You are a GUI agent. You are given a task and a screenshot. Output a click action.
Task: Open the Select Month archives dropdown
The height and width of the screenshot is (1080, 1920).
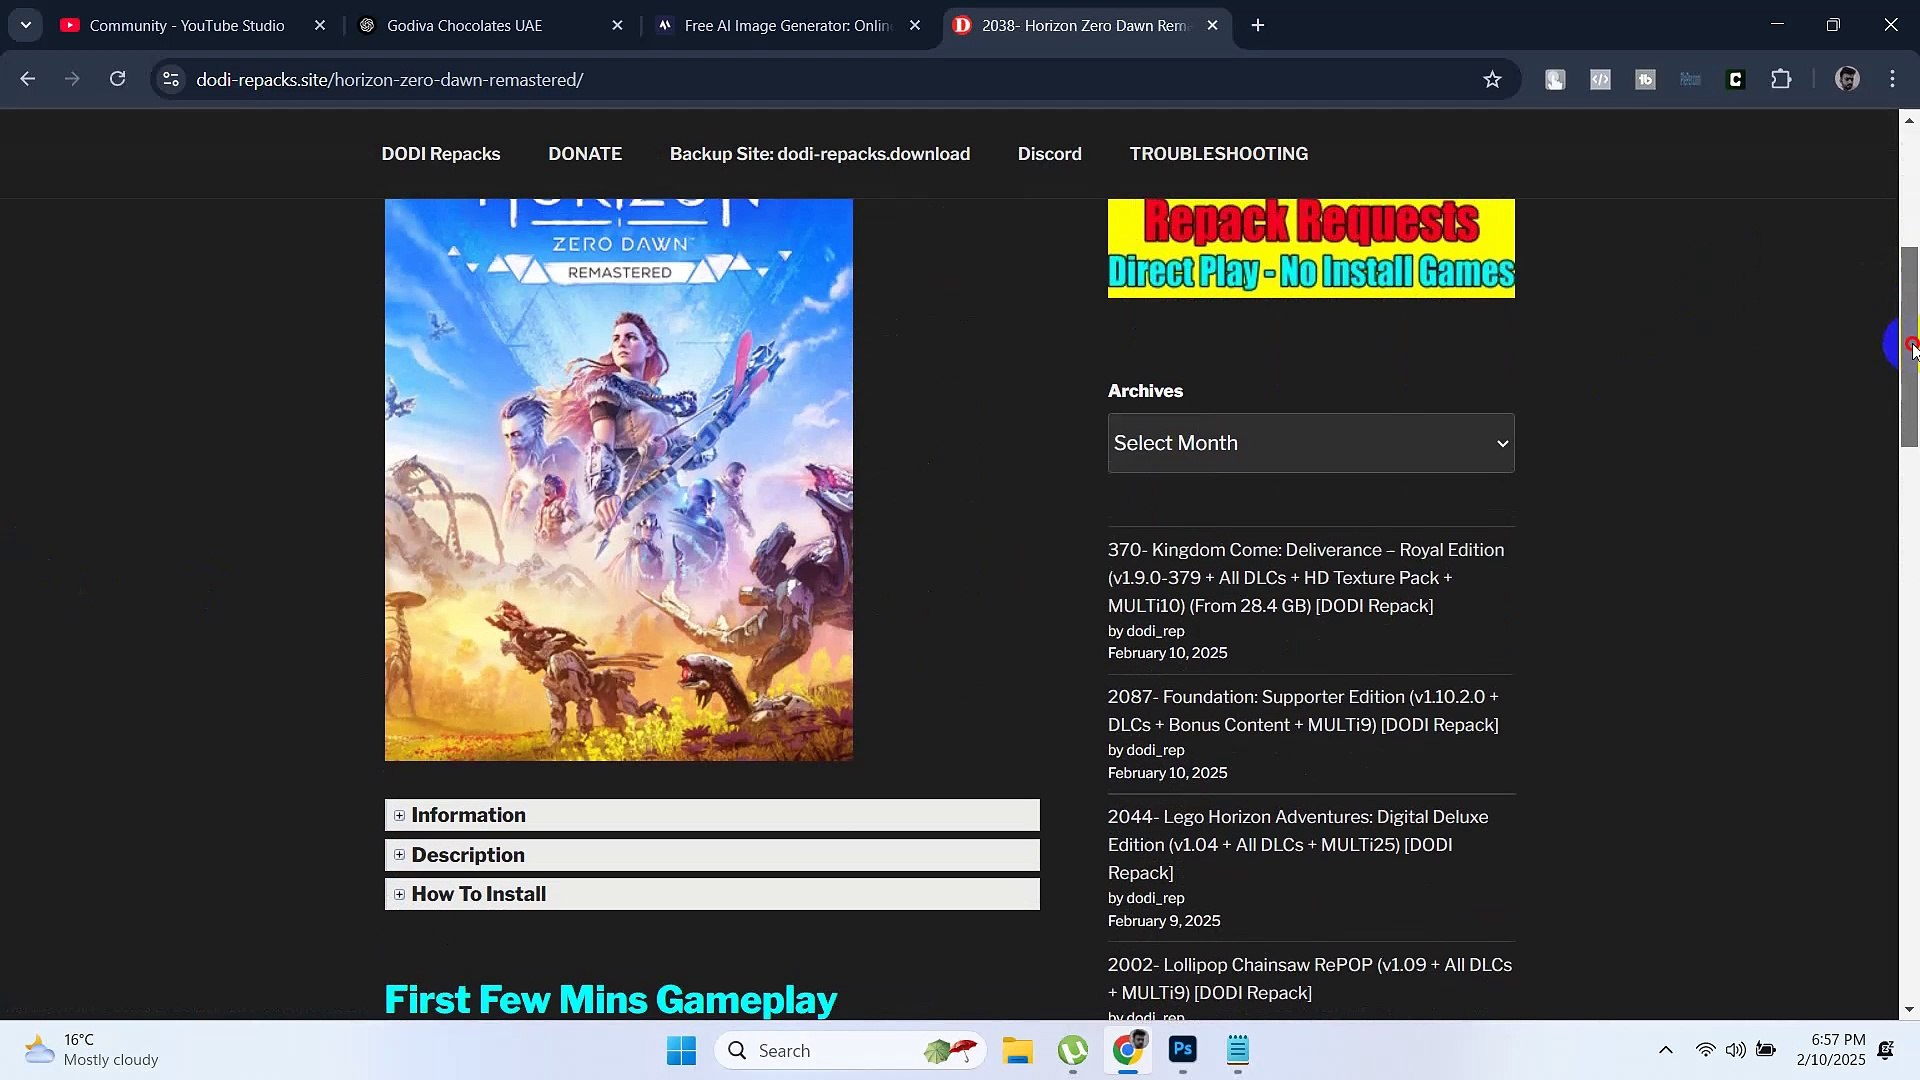tap(1310, 443)
